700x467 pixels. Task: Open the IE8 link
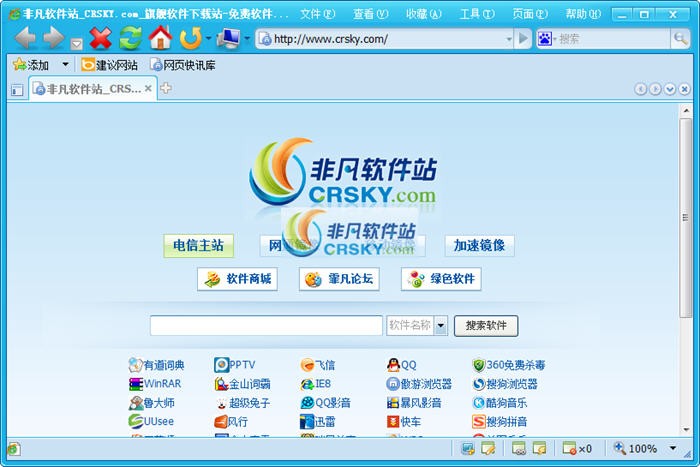coord(316,384)
